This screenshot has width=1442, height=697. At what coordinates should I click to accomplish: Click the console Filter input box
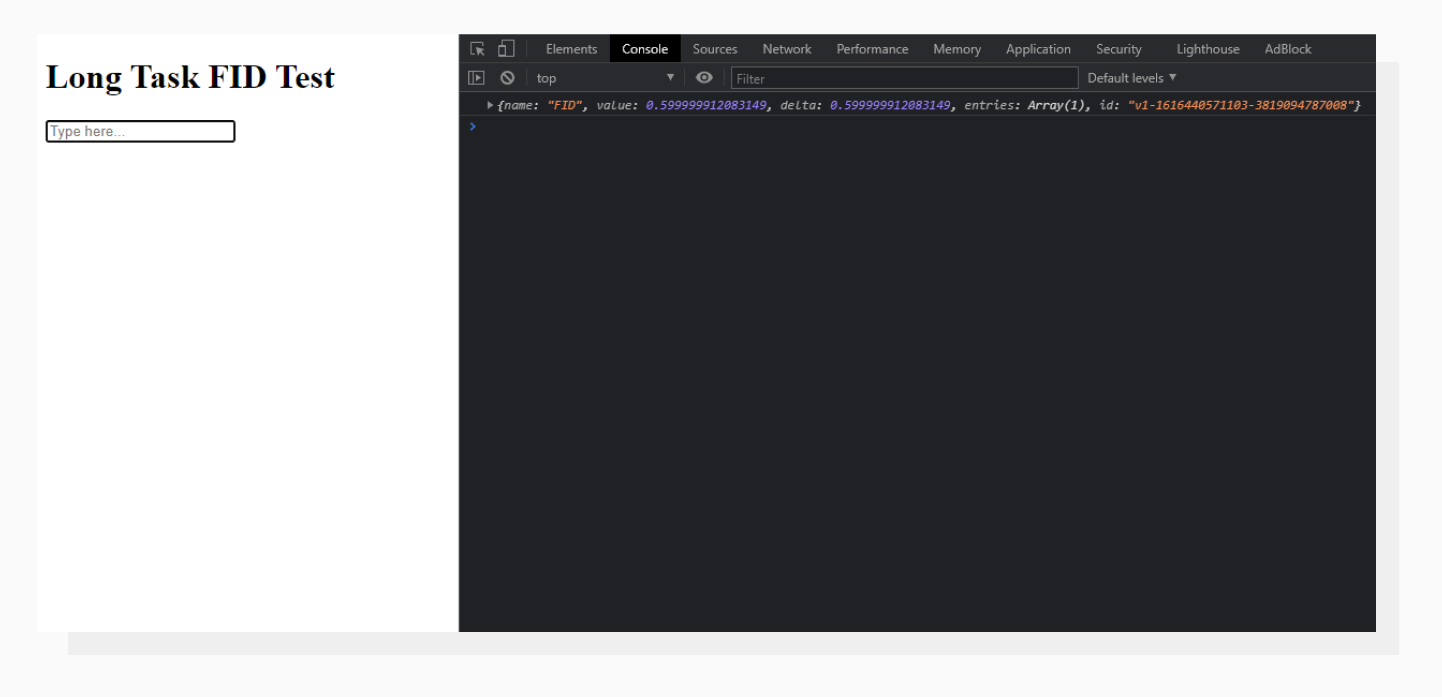point(900,77)
